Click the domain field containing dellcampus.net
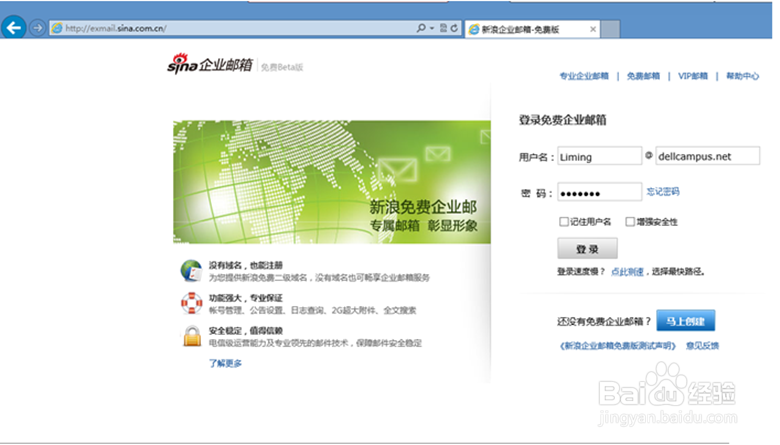 pyautogui.click(x=707, y=156)
